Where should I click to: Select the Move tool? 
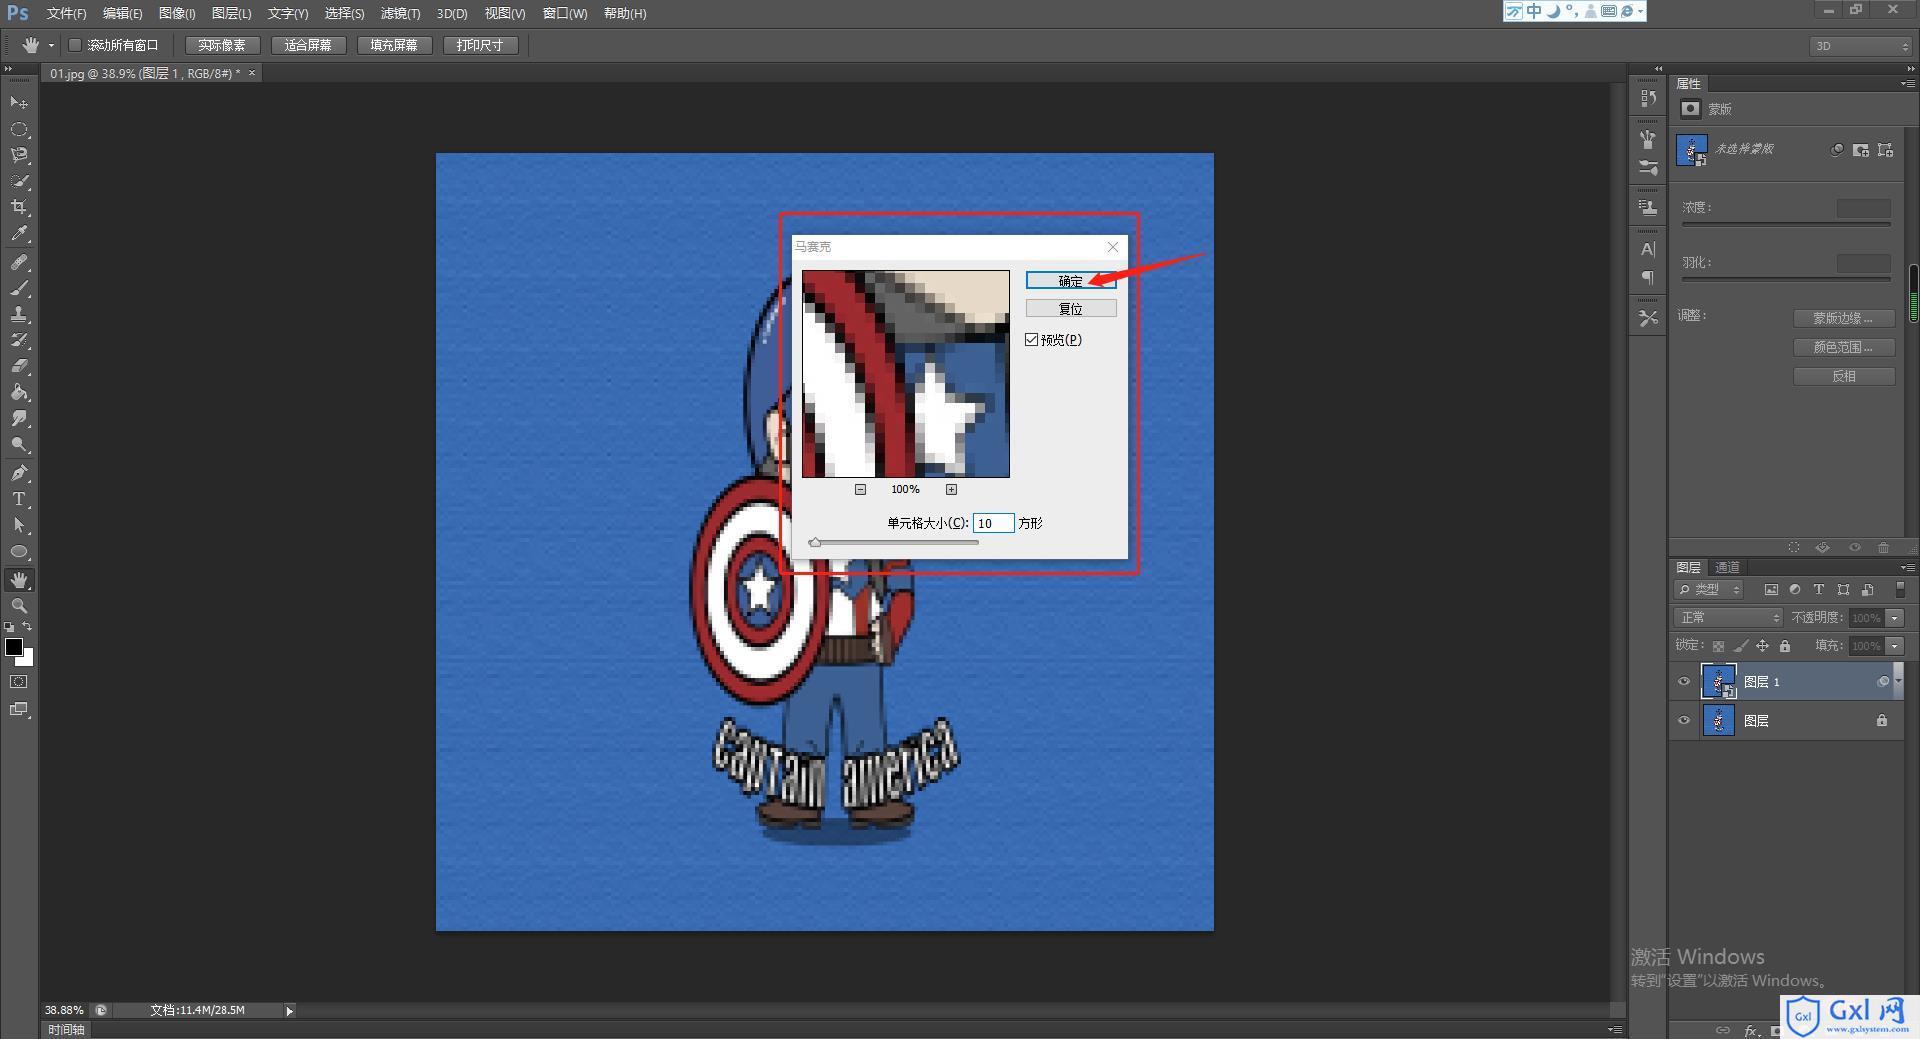[19, 103]
